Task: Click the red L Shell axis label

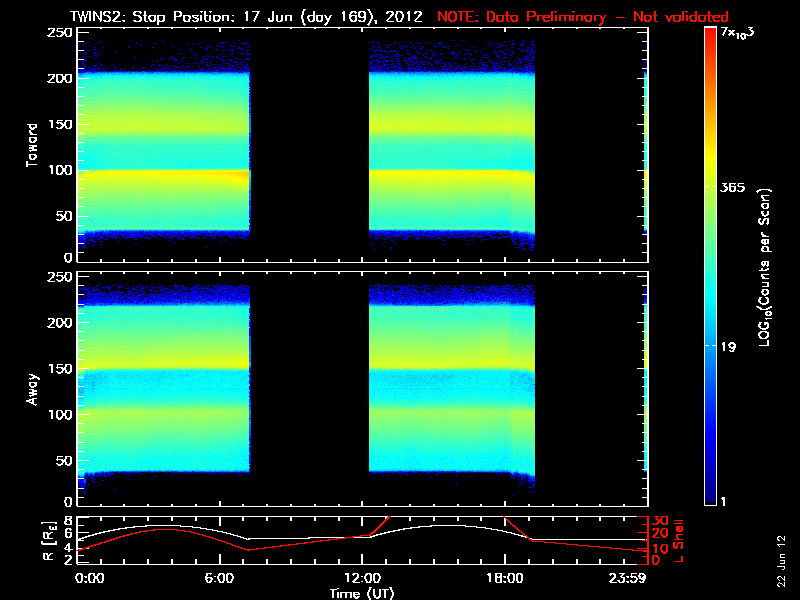Action: click(678, 538)
